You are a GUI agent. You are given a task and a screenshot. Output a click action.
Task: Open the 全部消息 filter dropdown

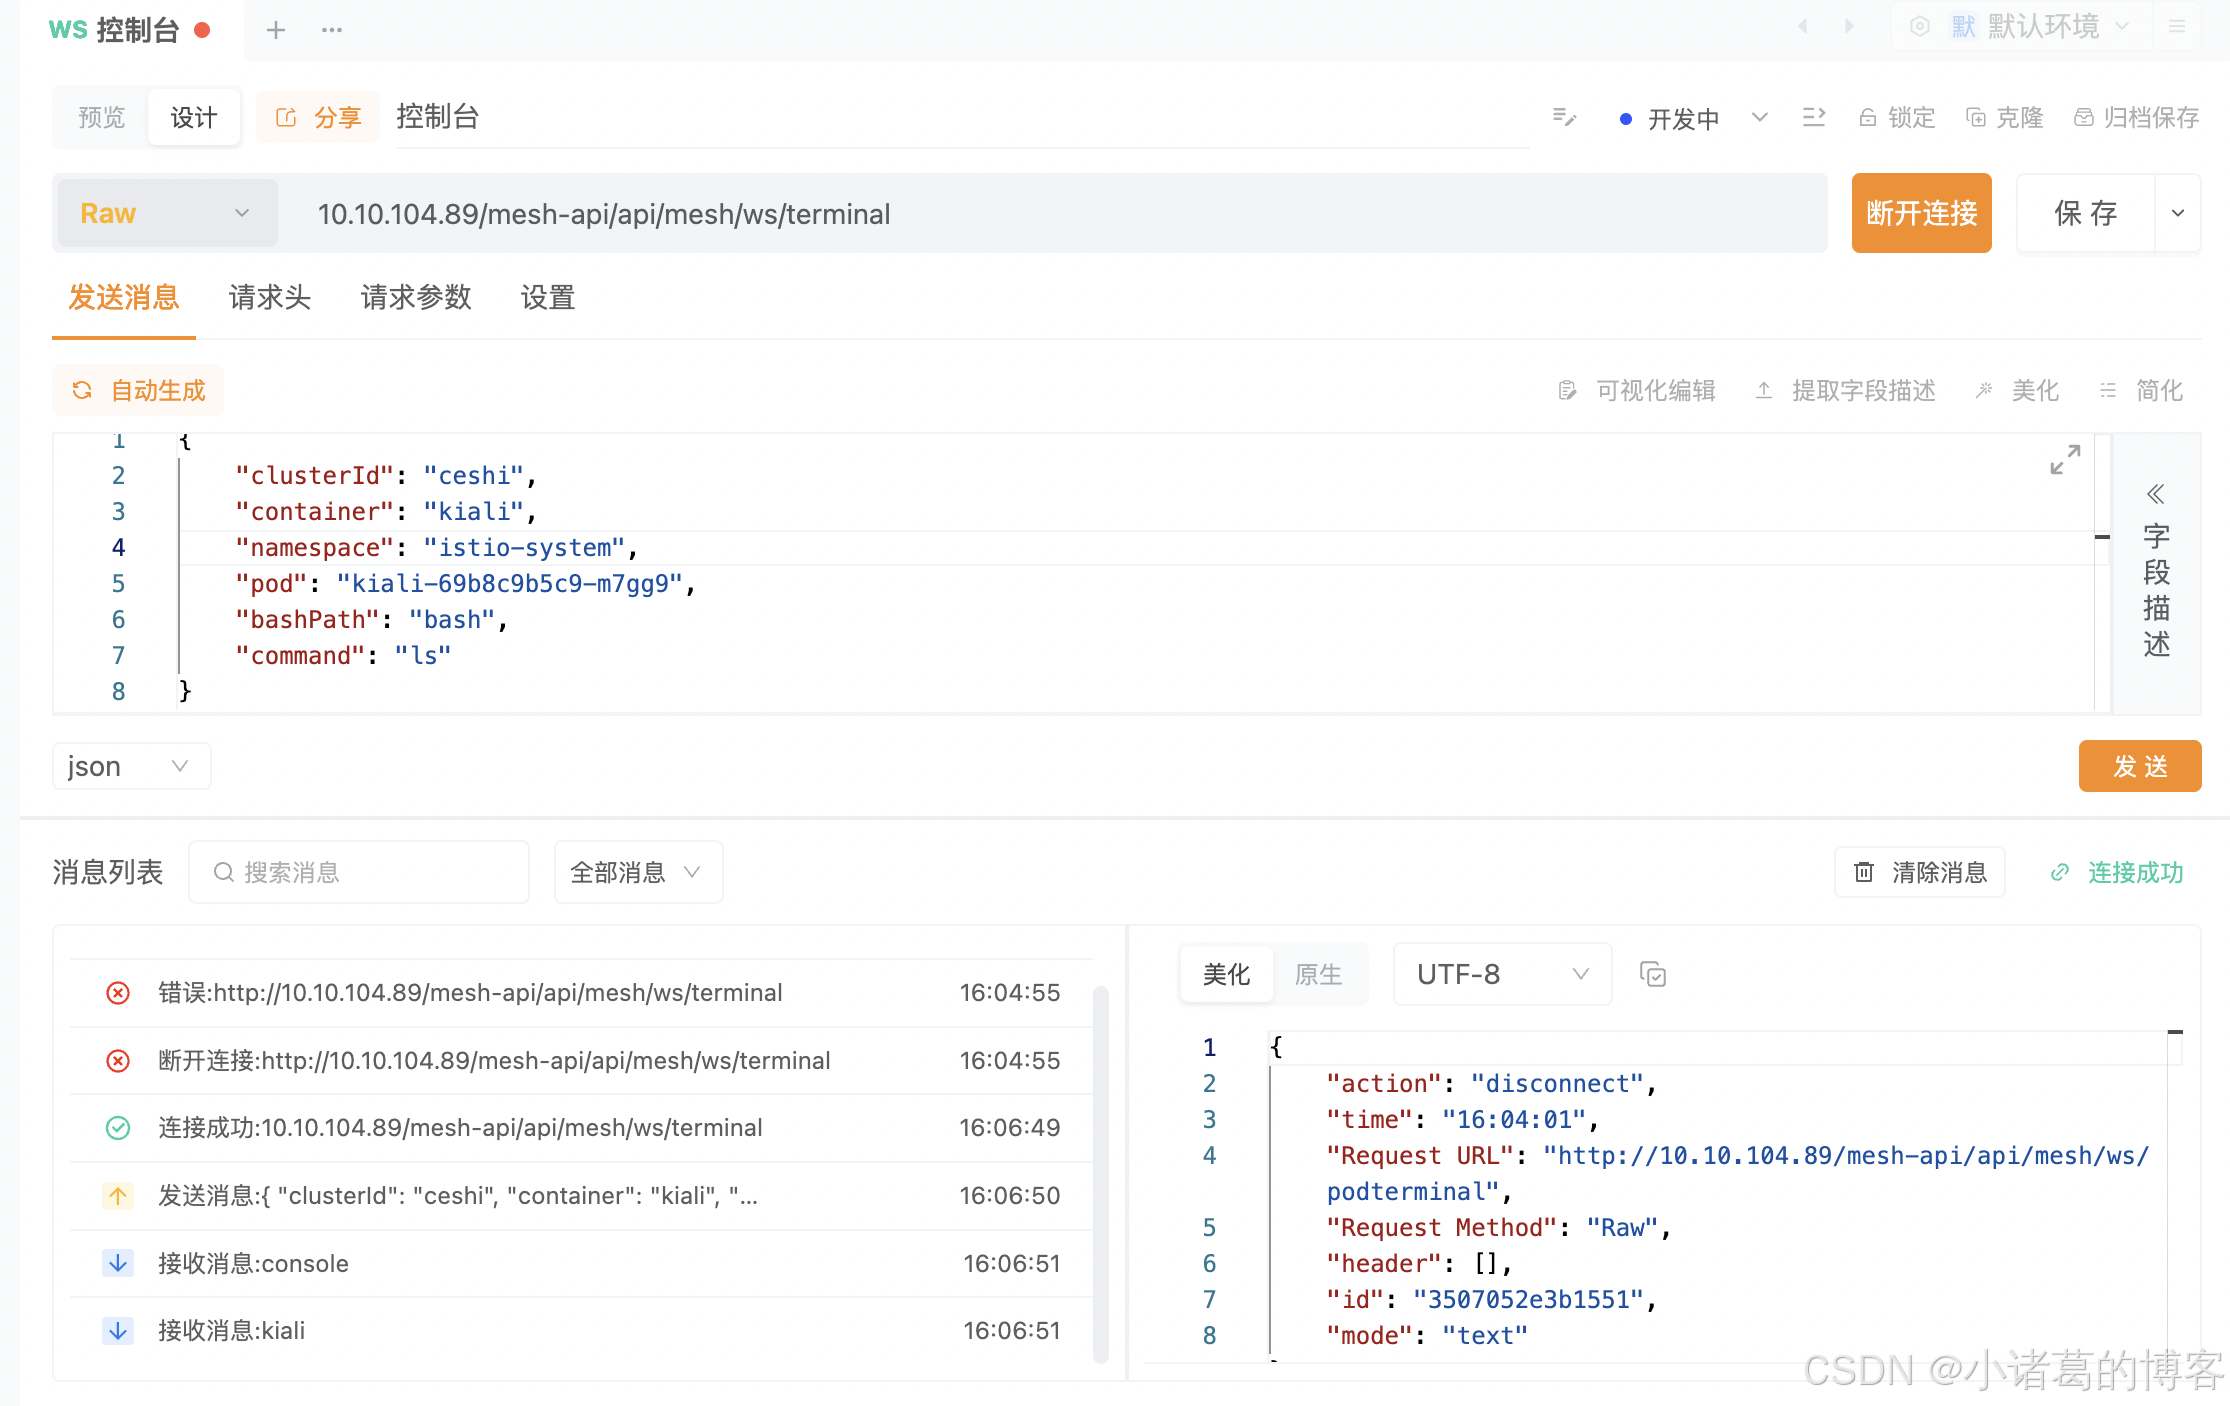pos(637,872)
